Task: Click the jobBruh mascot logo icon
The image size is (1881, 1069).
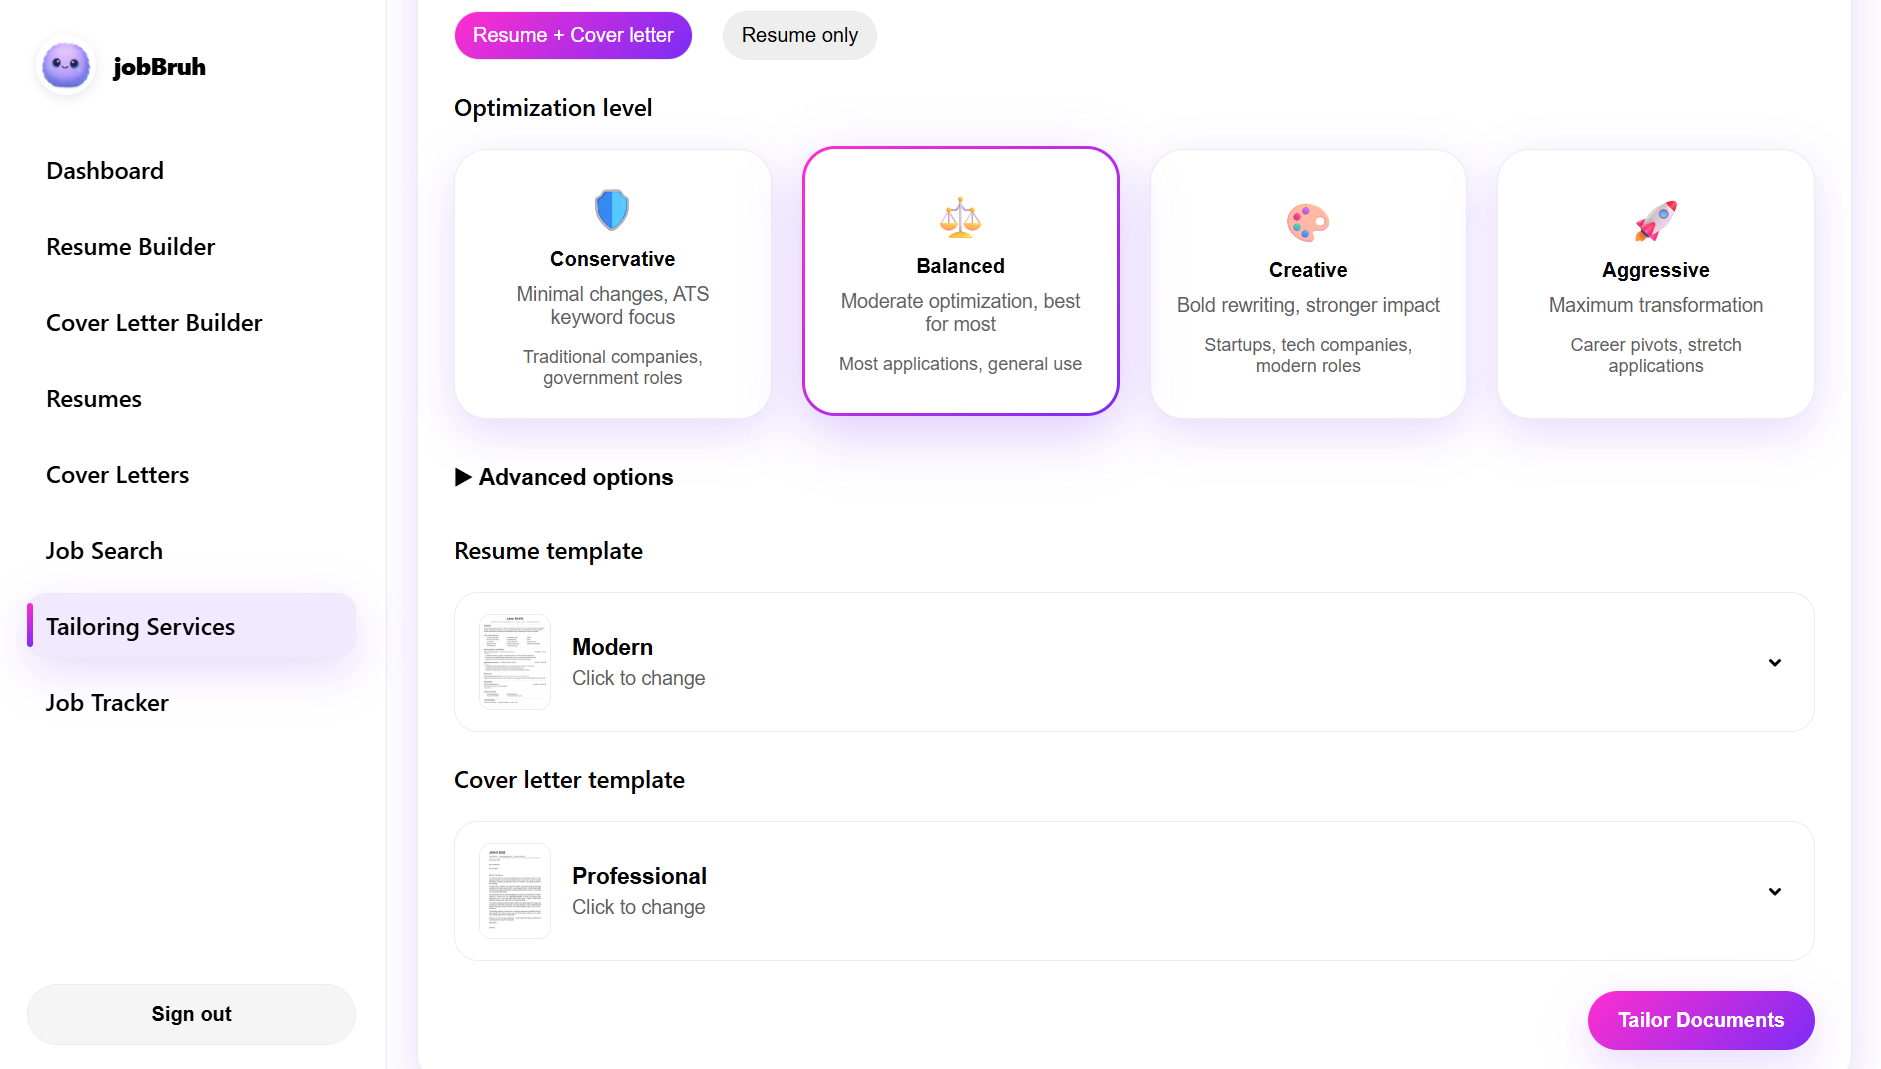Action: pos(66,66)
